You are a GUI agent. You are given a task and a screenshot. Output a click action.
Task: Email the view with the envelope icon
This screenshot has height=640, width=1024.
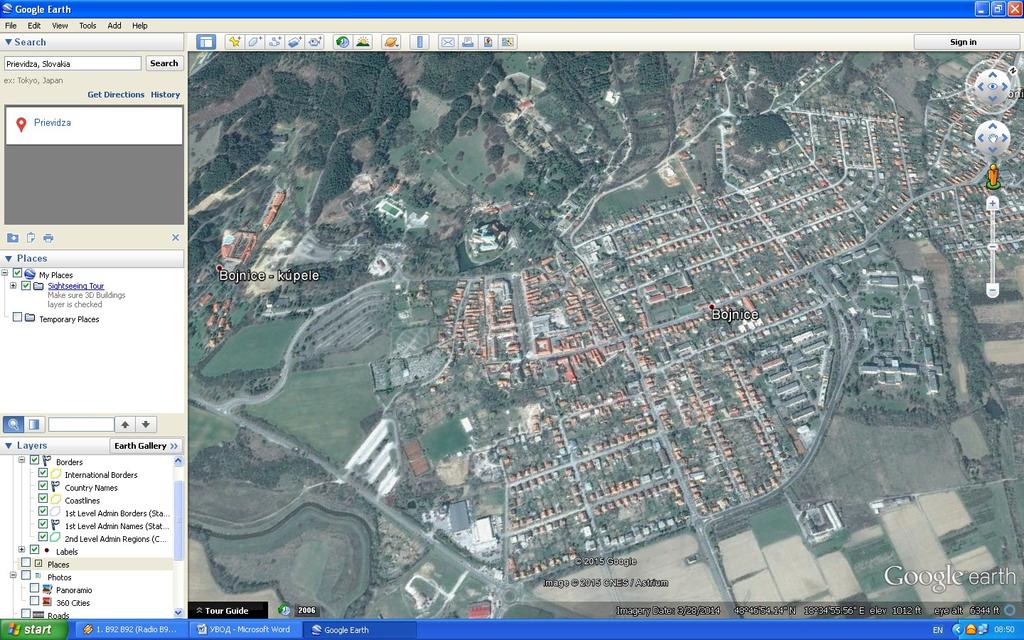pyautogui.click(x=447, y=42)
